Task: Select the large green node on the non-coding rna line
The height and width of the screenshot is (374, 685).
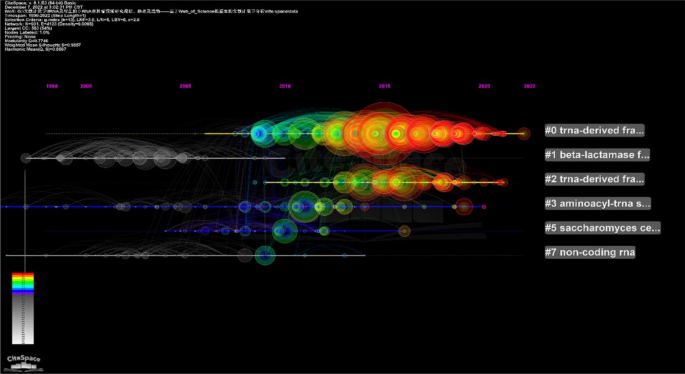Action: (265, 256)
